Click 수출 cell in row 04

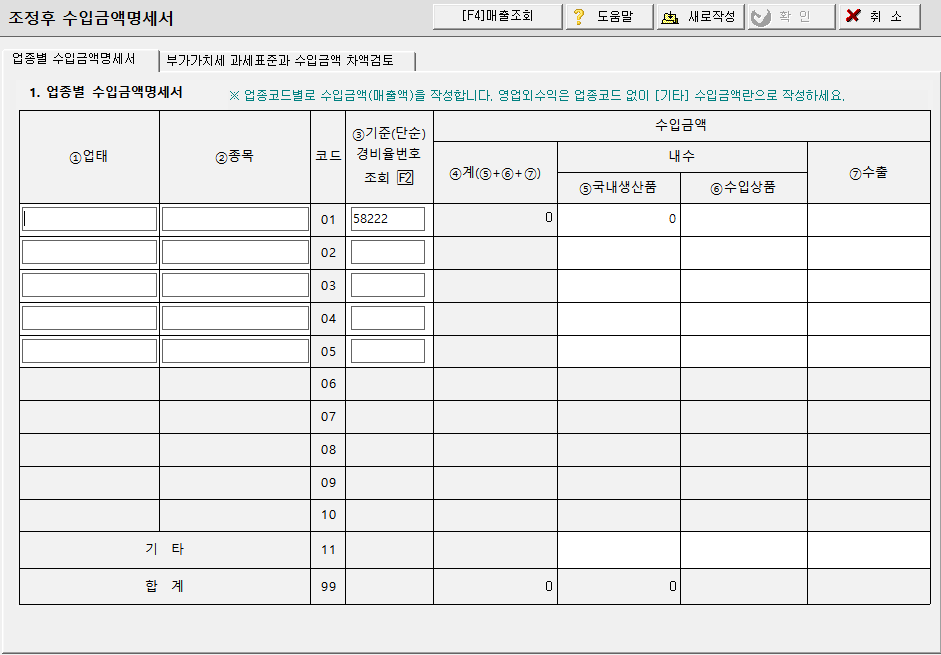click(x=869, y=319)
